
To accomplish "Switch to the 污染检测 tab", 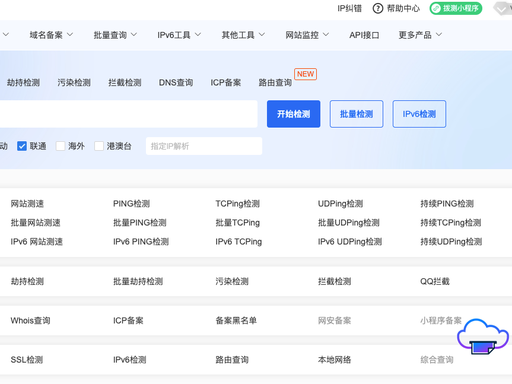I will [74, 83].
